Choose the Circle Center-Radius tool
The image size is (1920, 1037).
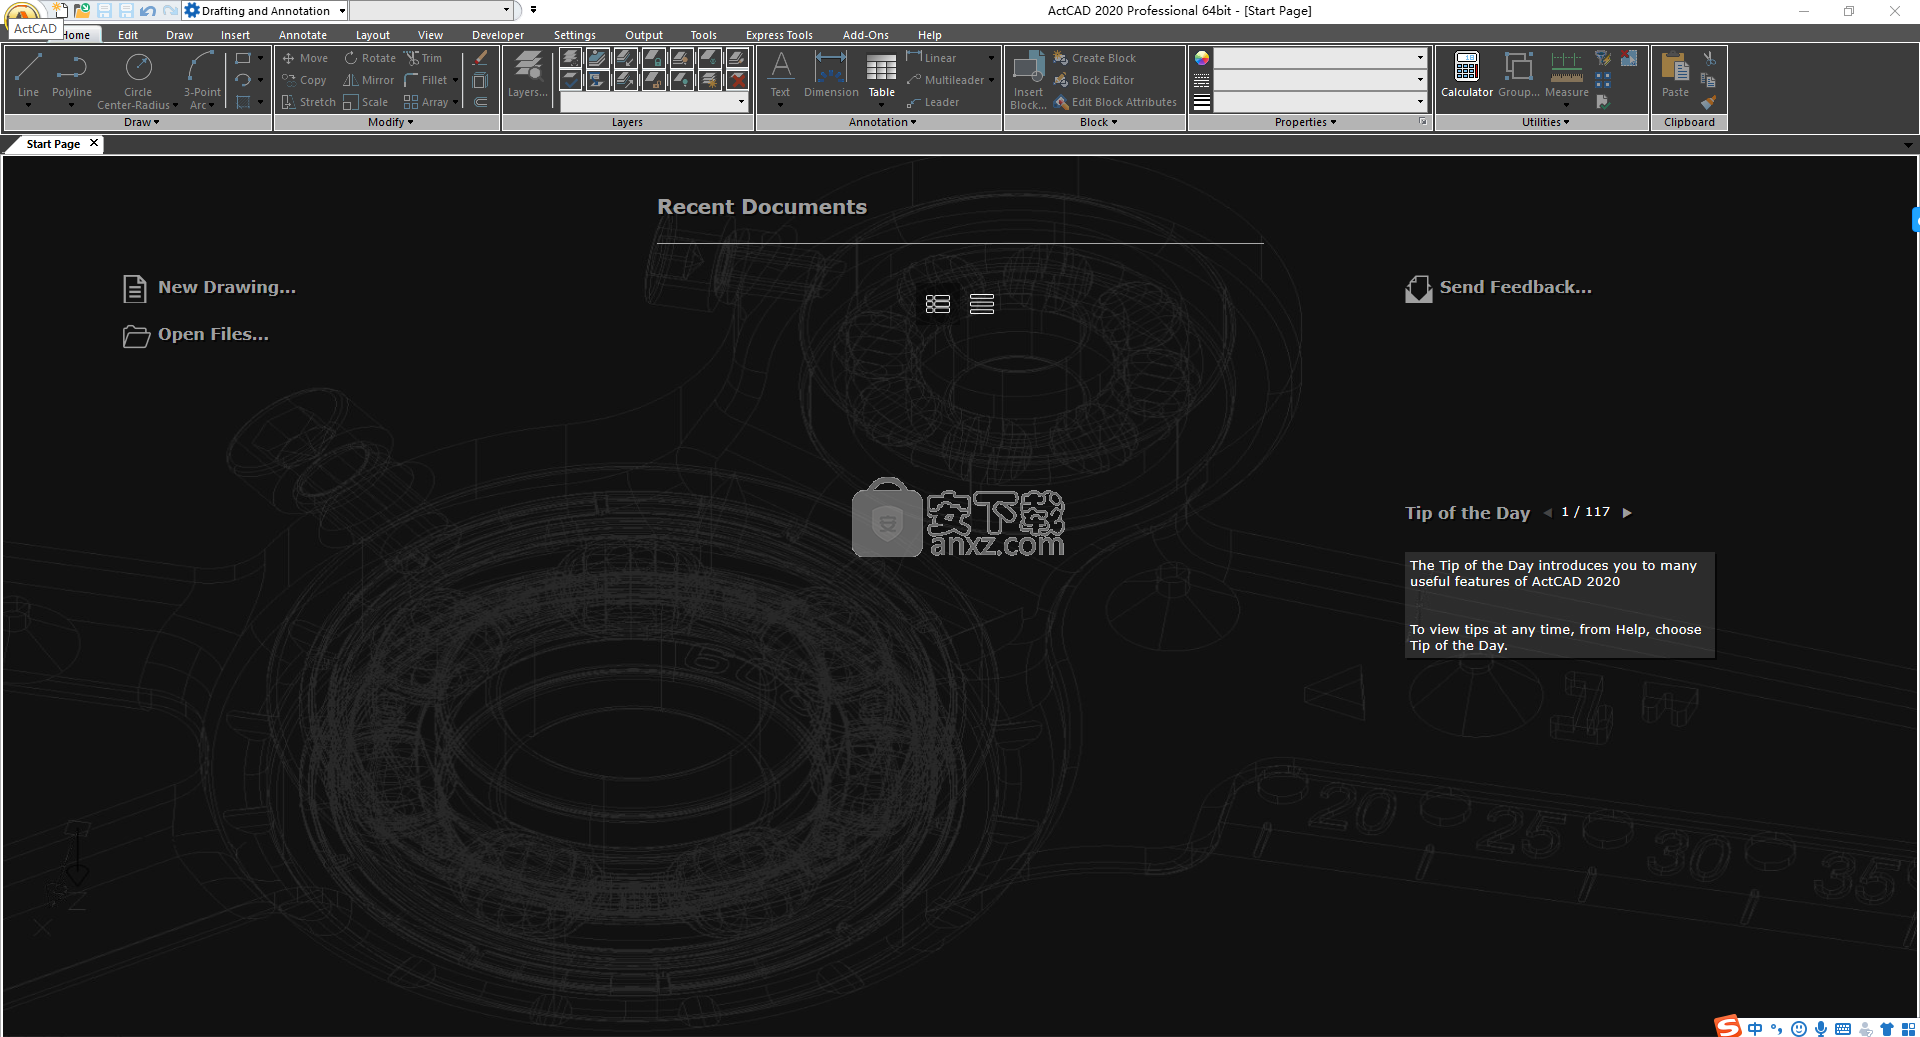click(138, 79)
